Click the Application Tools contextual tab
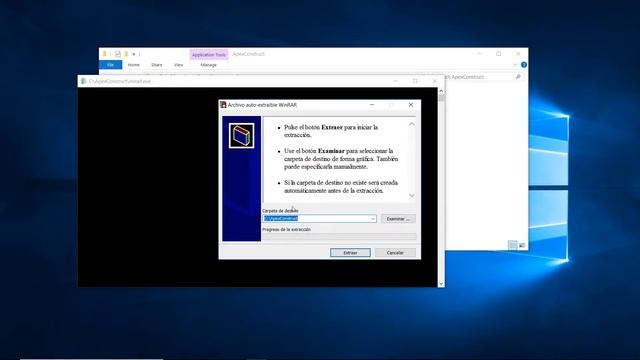 tap(209, 55)
